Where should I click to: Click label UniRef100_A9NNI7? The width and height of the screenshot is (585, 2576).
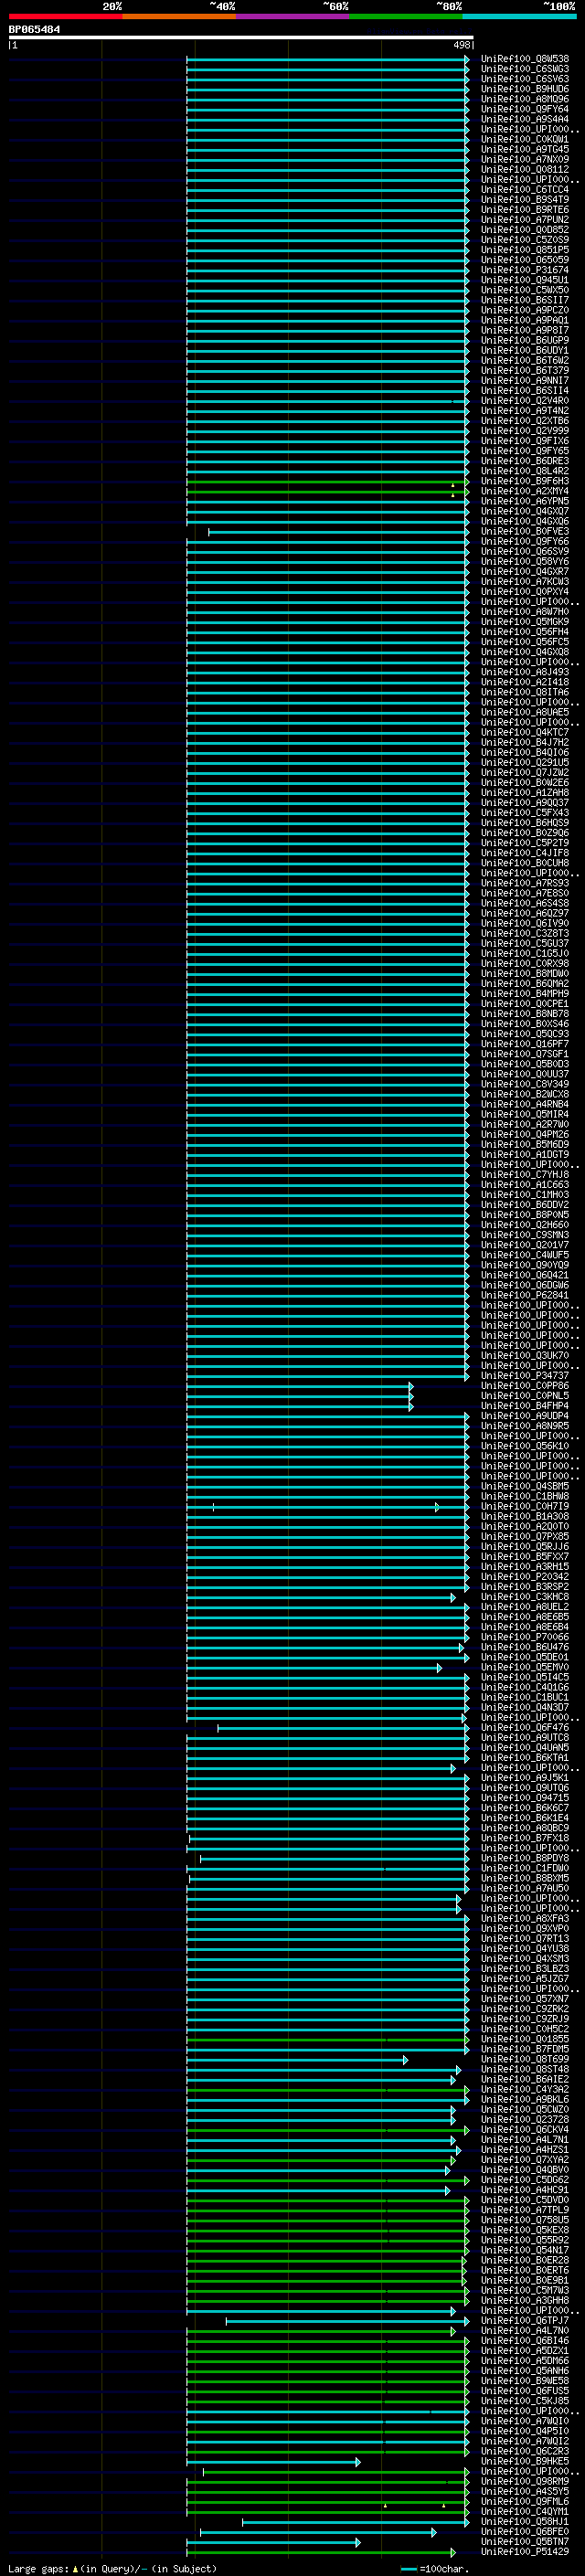click(524, 381)
